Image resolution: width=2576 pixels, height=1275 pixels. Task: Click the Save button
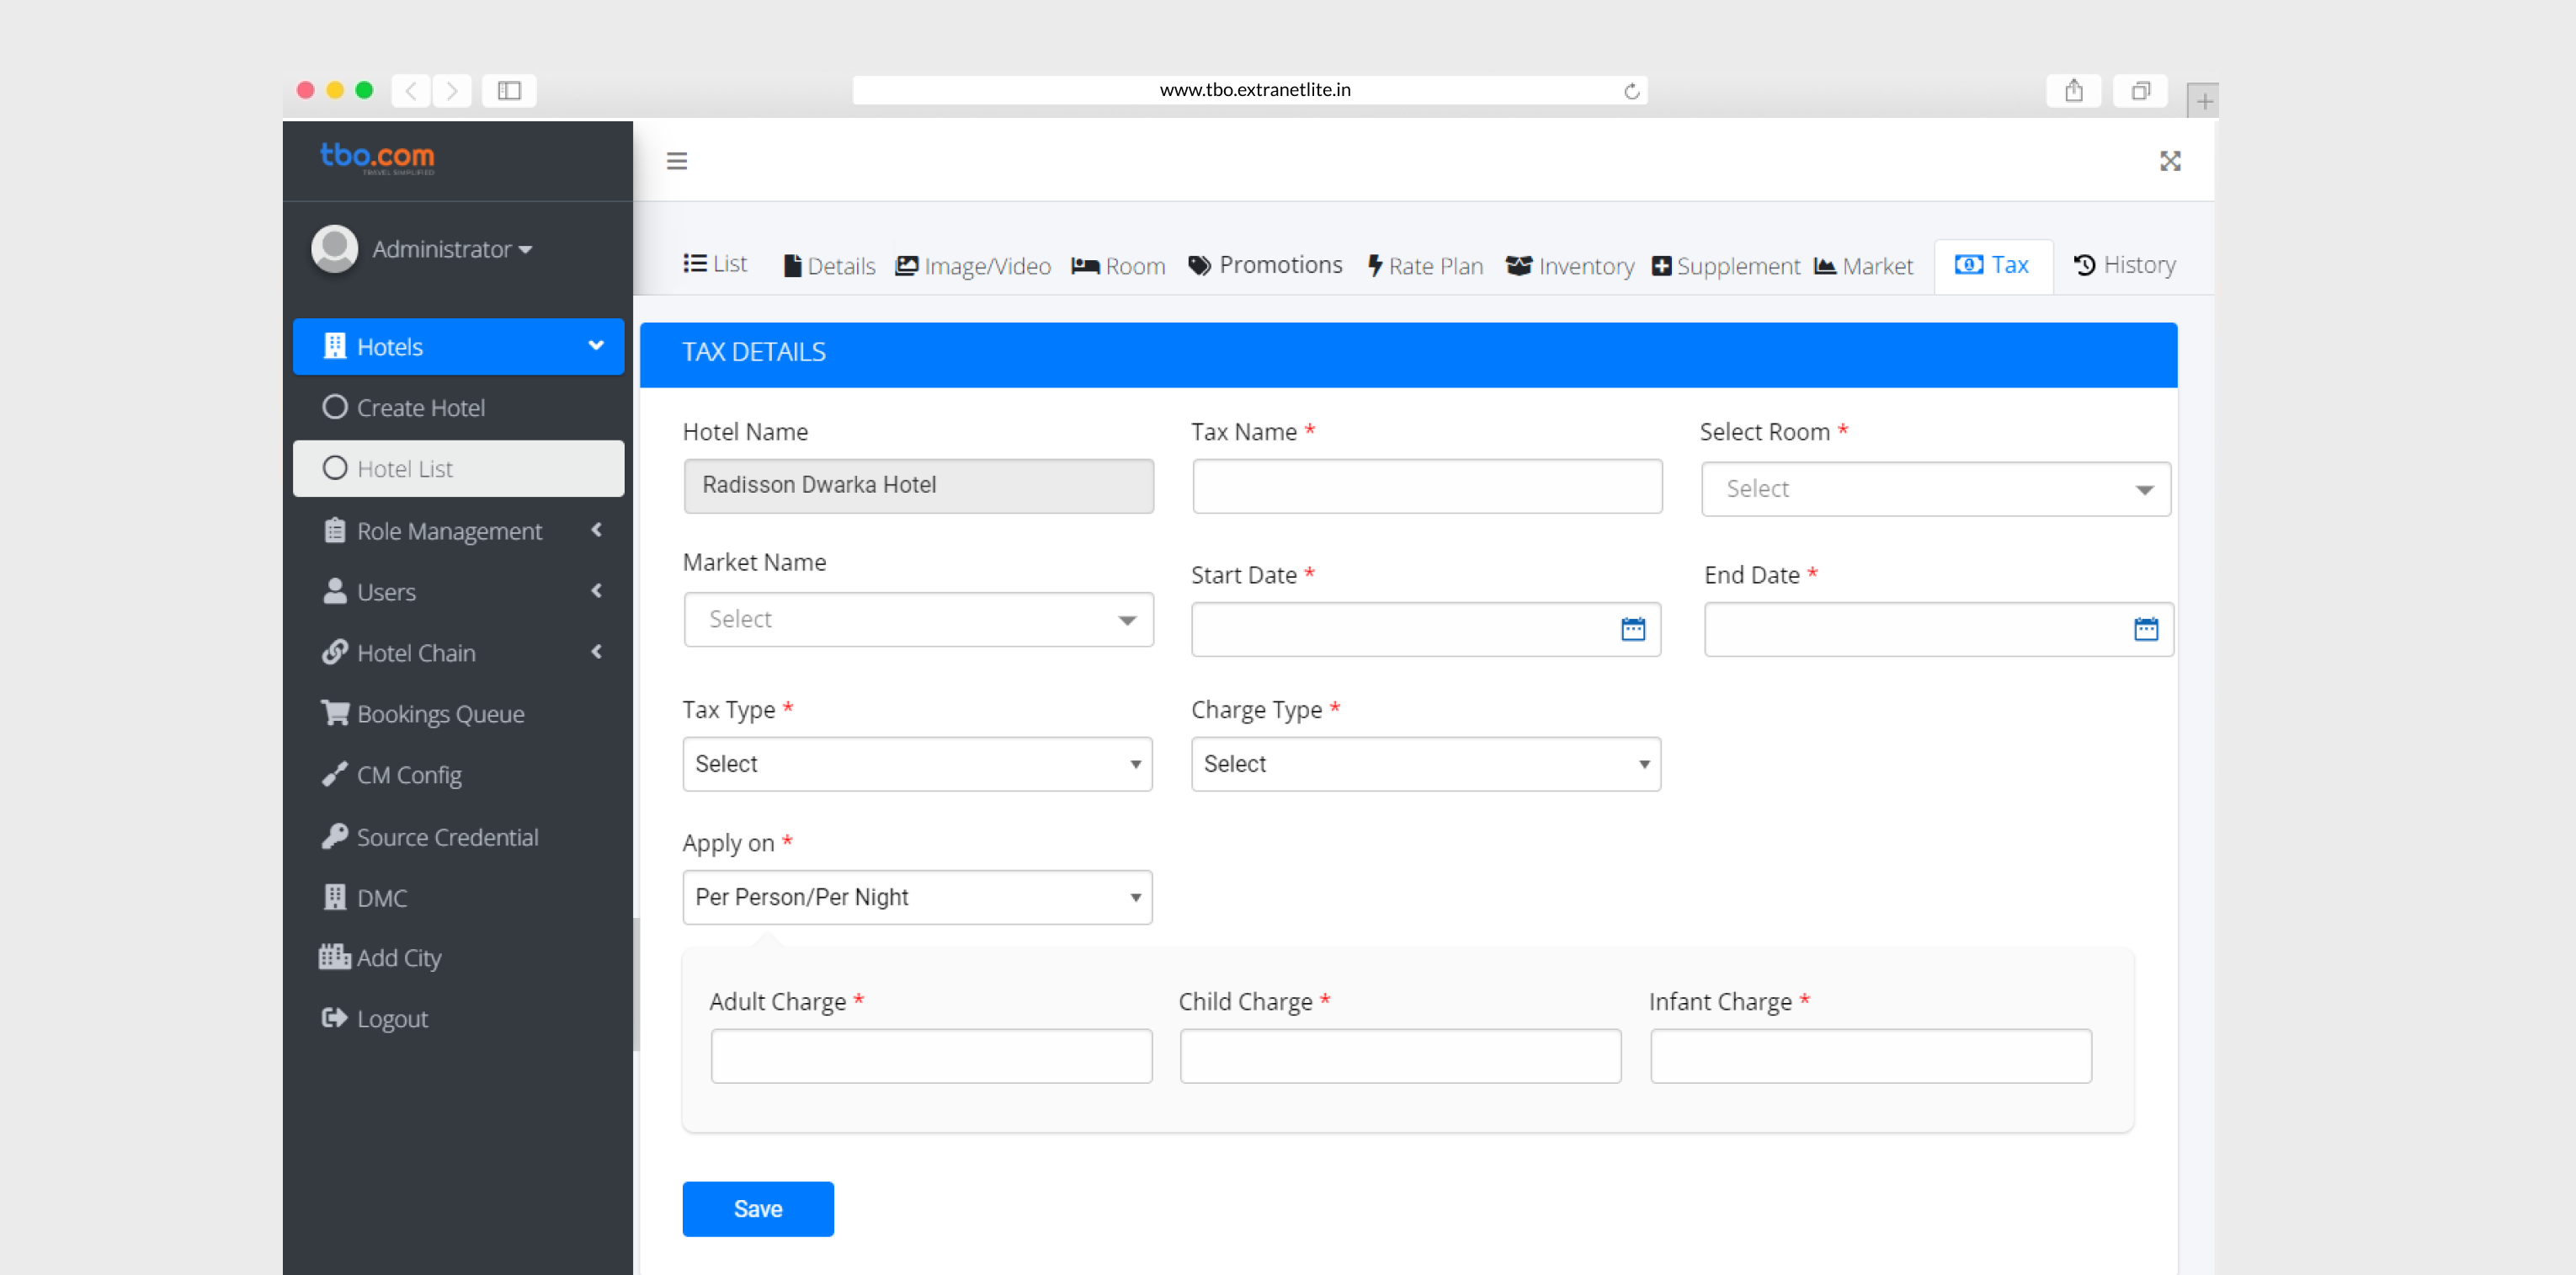(758, 1209)
